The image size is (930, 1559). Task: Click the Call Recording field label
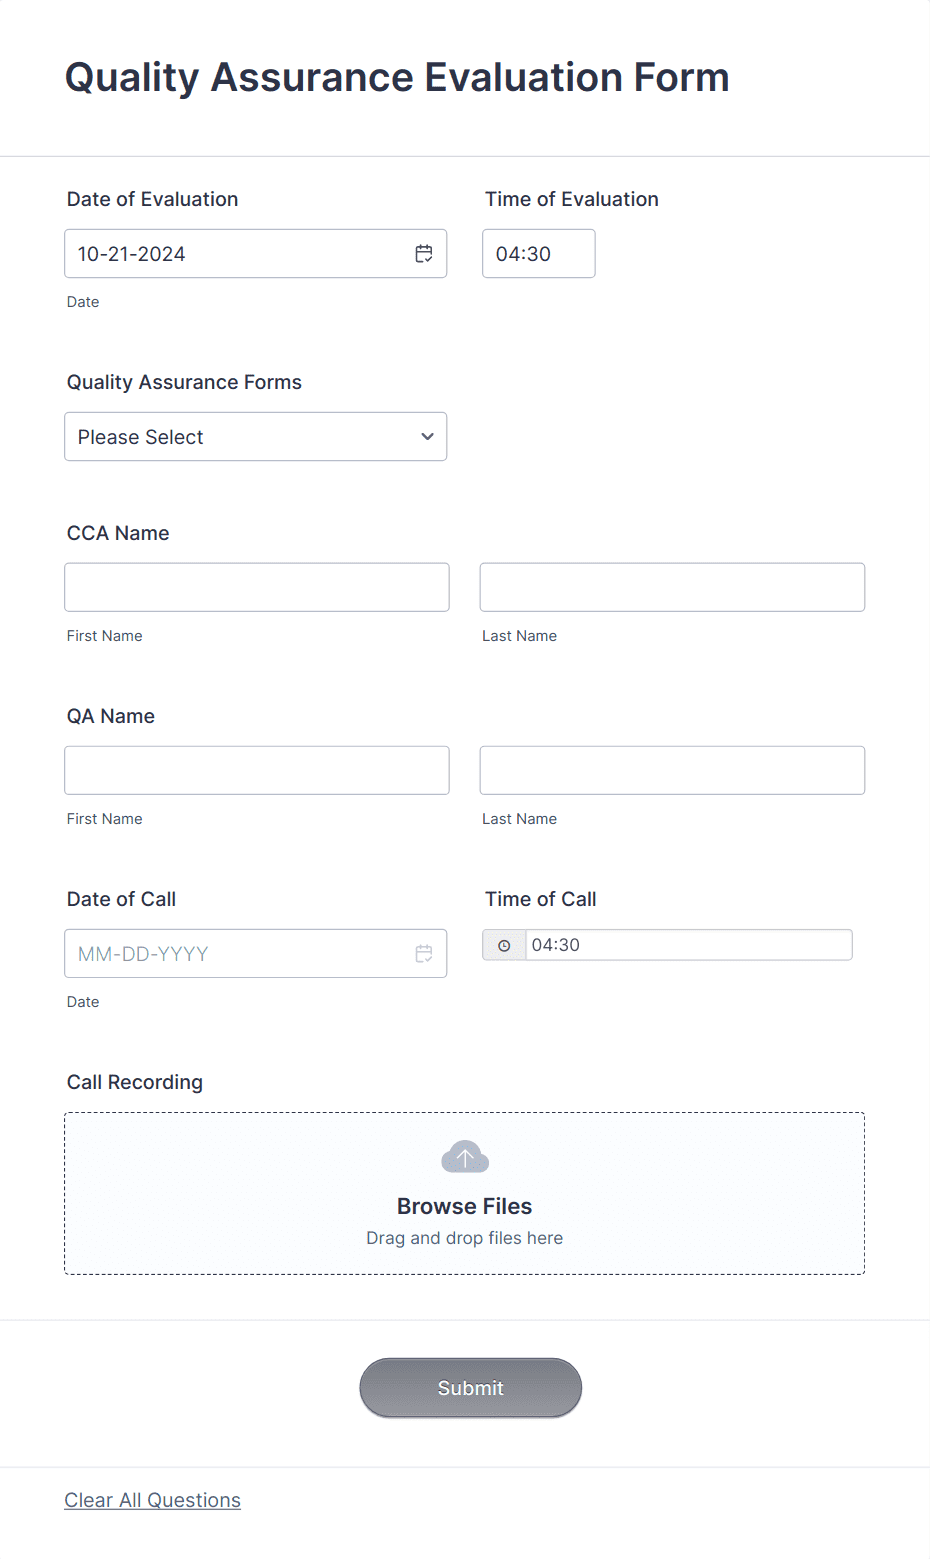coord(135,1082)
